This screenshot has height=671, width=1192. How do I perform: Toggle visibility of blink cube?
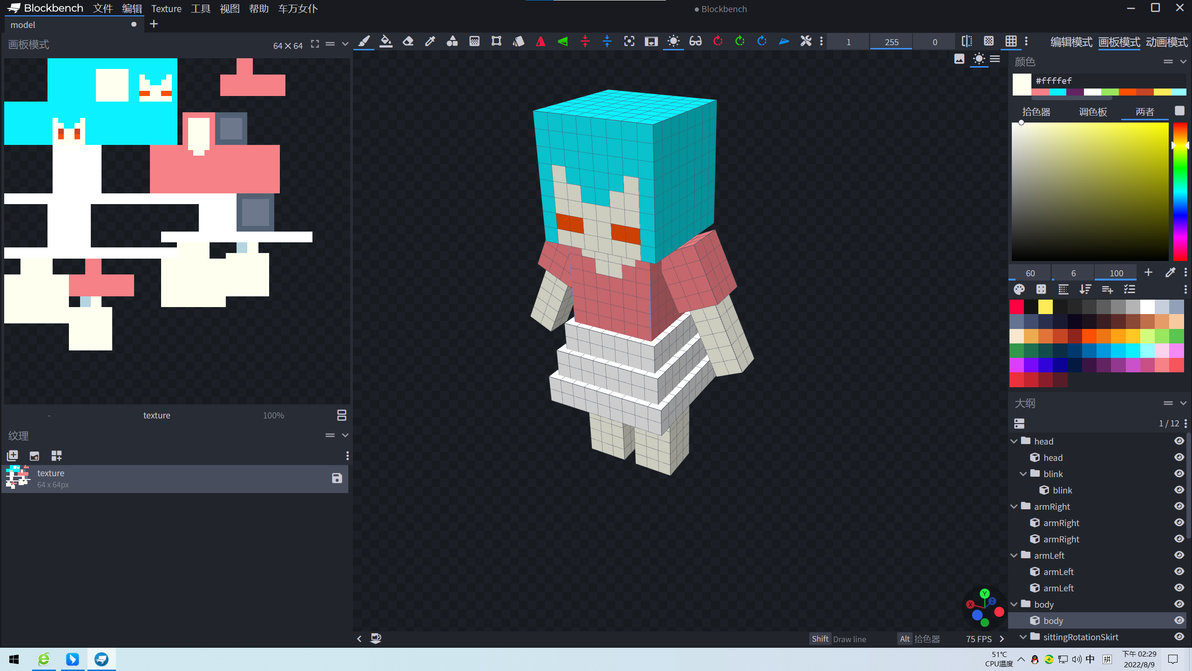[x=1178, y=490]
